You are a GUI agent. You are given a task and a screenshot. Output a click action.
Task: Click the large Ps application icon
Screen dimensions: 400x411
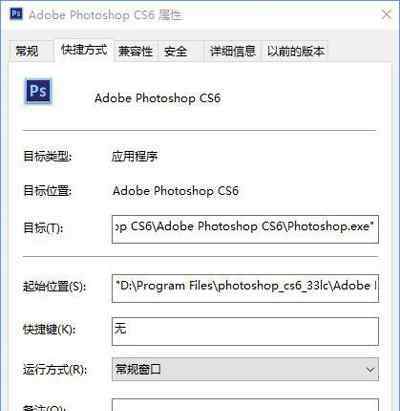38,91
